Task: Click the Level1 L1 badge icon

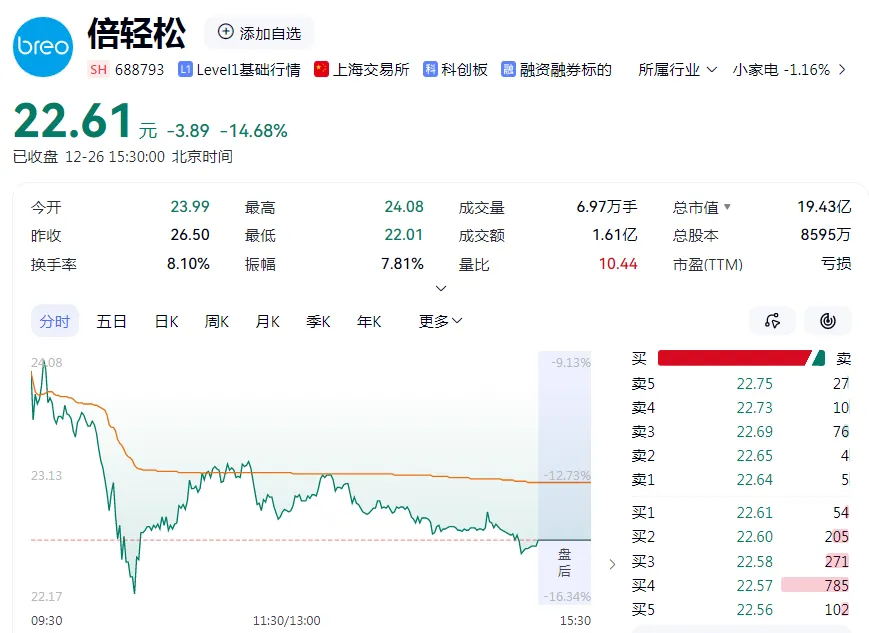Action: (x=185, y=69)
